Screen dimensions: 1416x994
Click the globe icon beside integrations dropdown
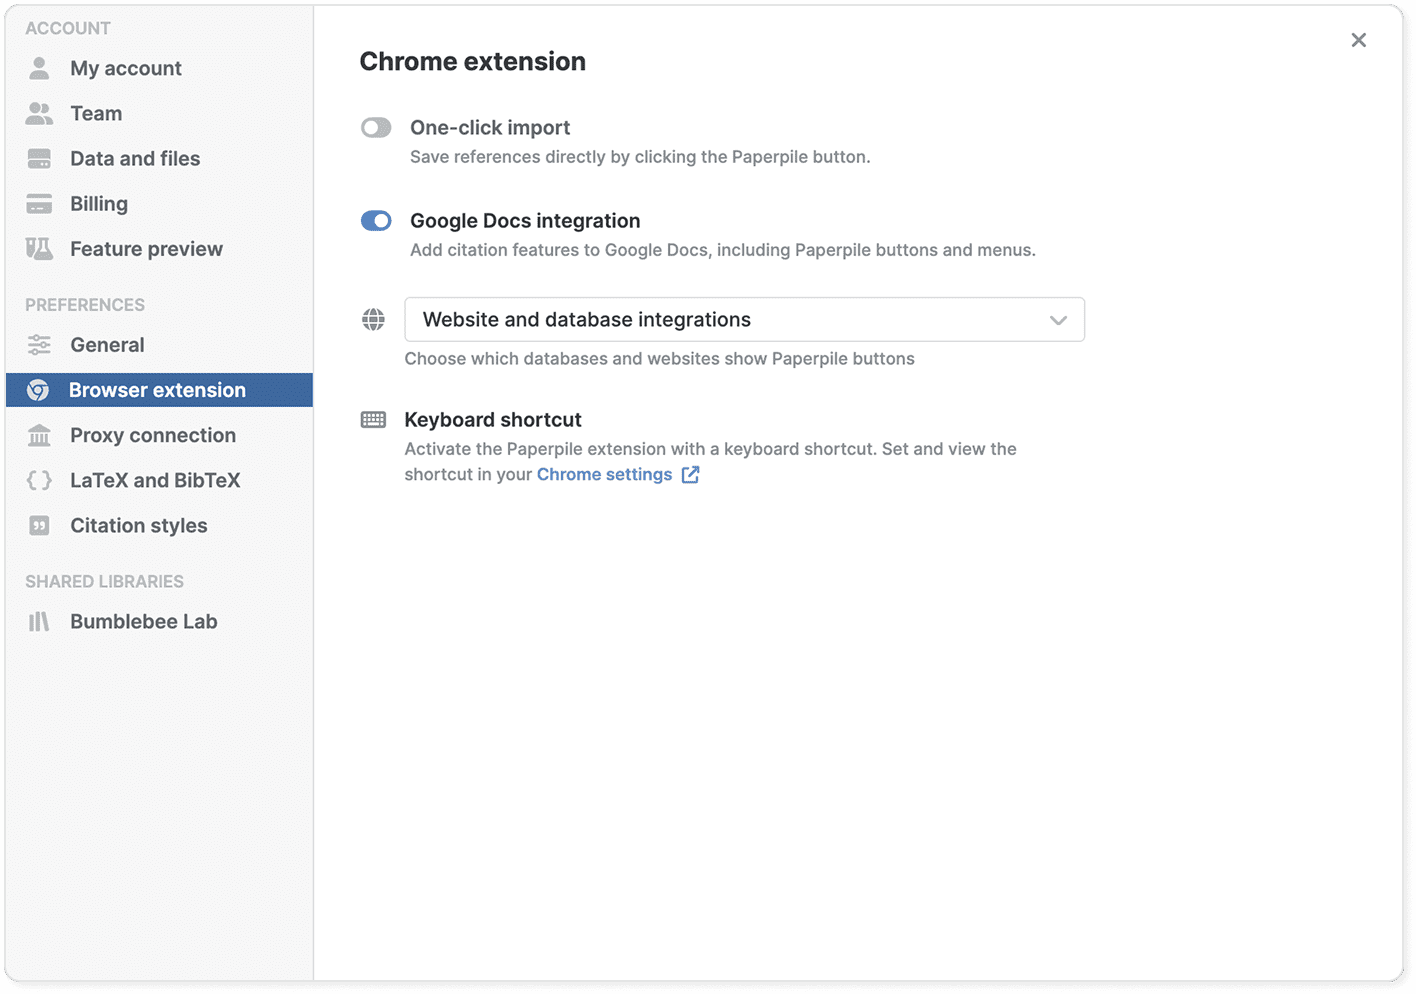(373, 319)
